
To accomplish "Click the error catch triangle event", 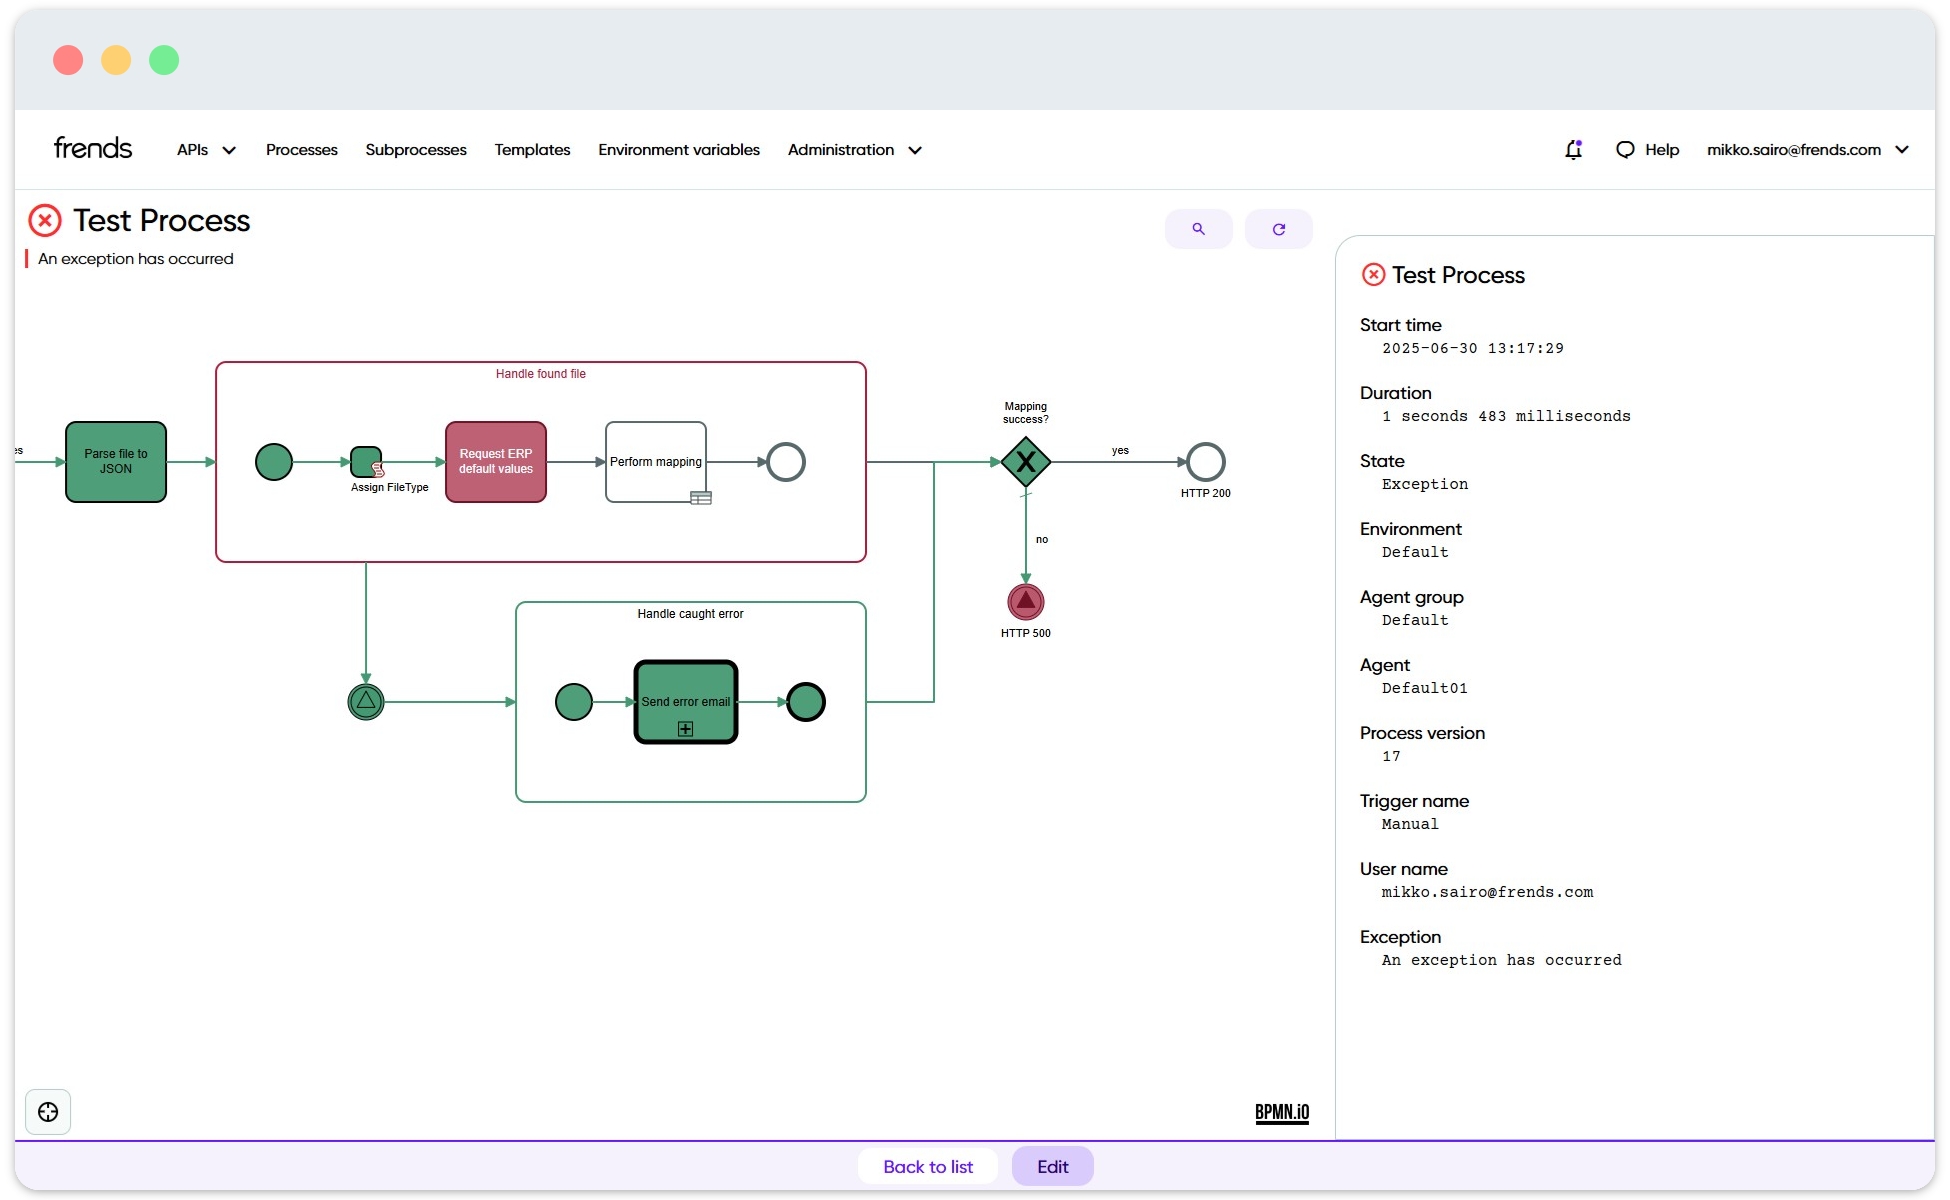I will click(x=366, y=702).
